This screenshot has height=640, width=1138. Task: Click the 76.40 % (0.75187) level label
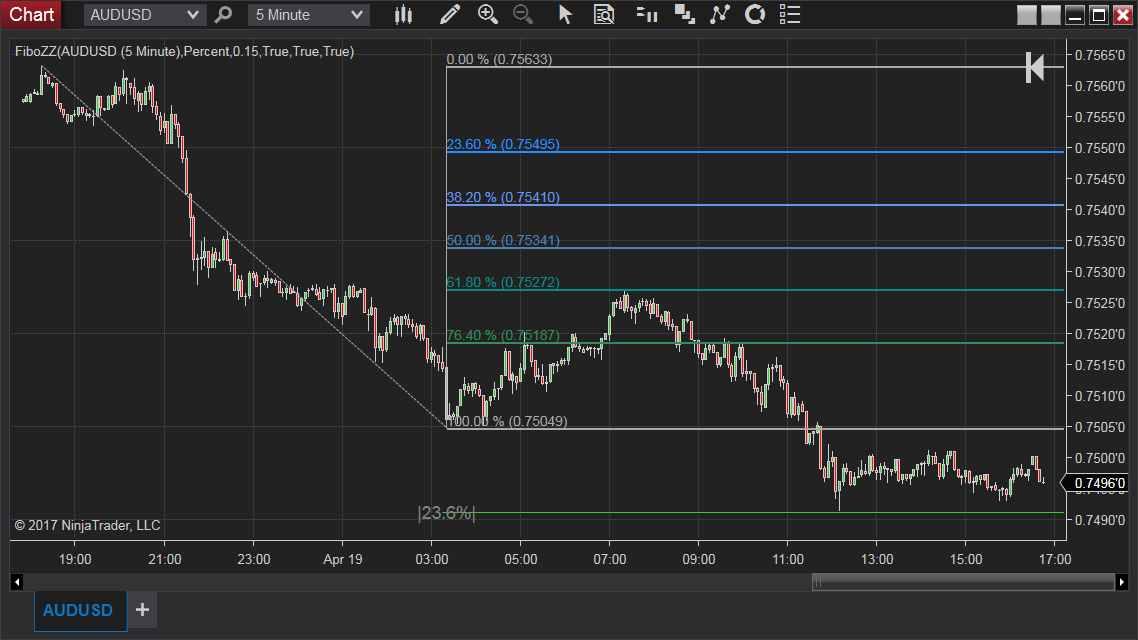(503, 335)
